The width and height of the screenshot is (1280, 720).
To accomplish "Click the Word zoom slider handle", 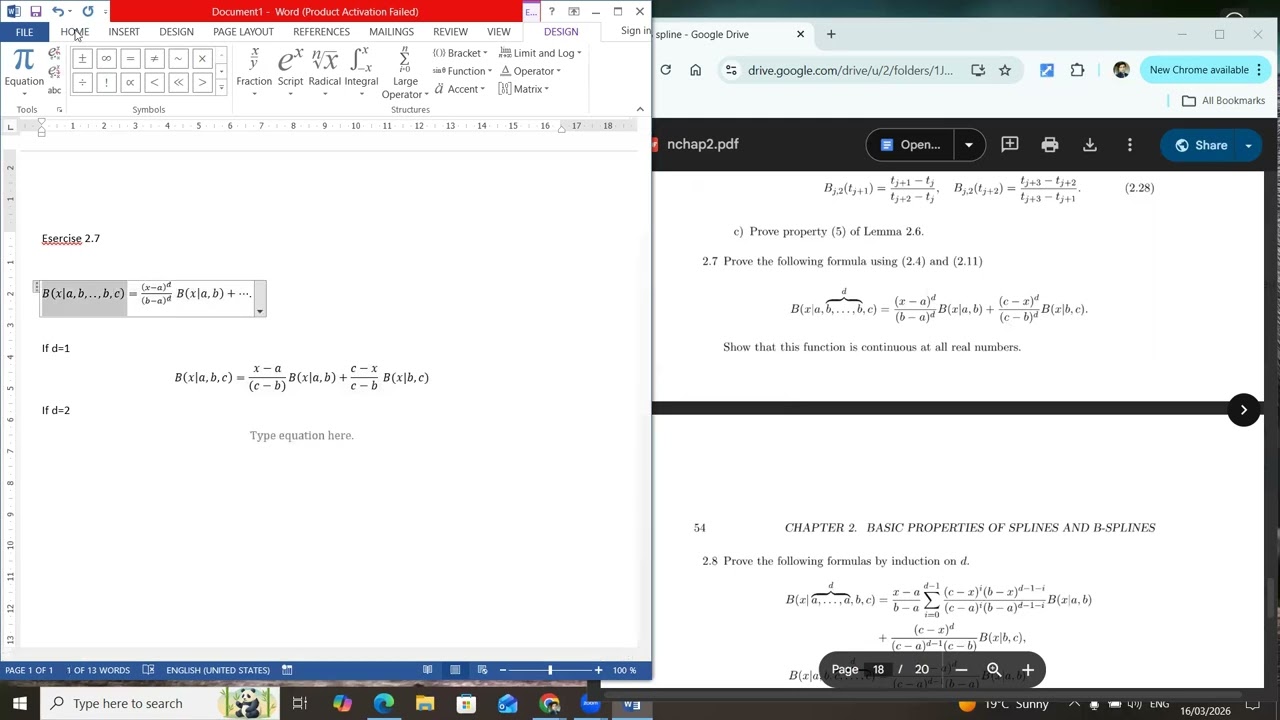I will point(549,670).
